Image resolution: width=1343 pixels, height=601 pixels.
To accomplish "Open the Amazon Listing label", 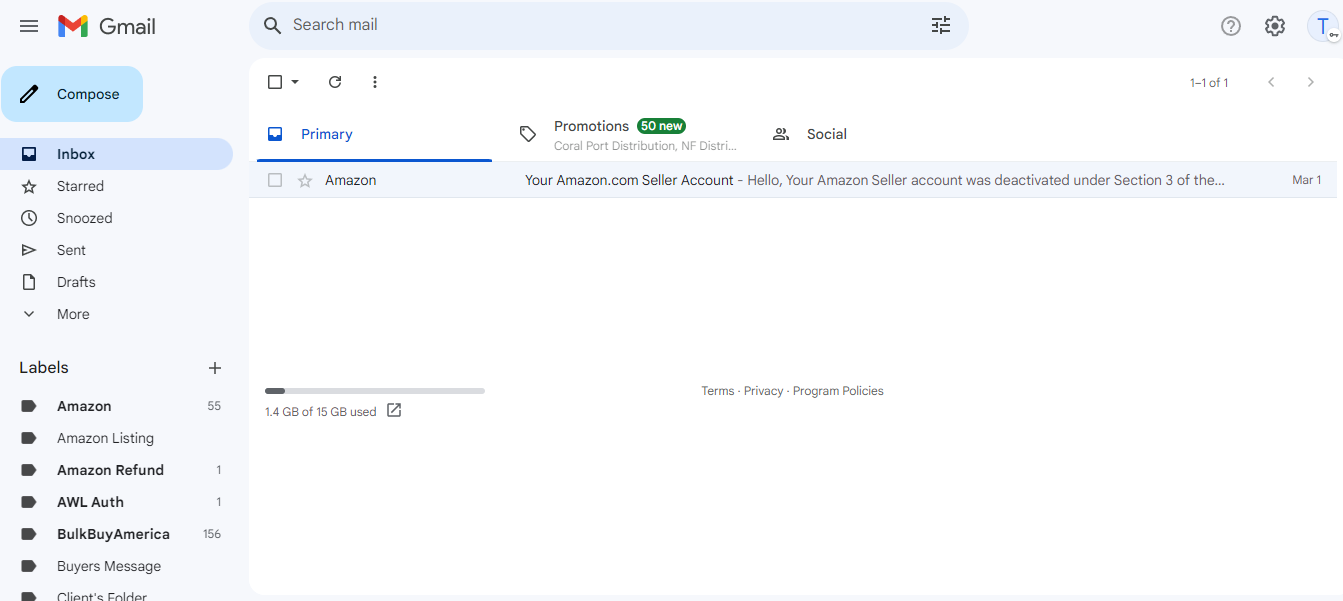I will pyautogui.click(x=116, y=438).
